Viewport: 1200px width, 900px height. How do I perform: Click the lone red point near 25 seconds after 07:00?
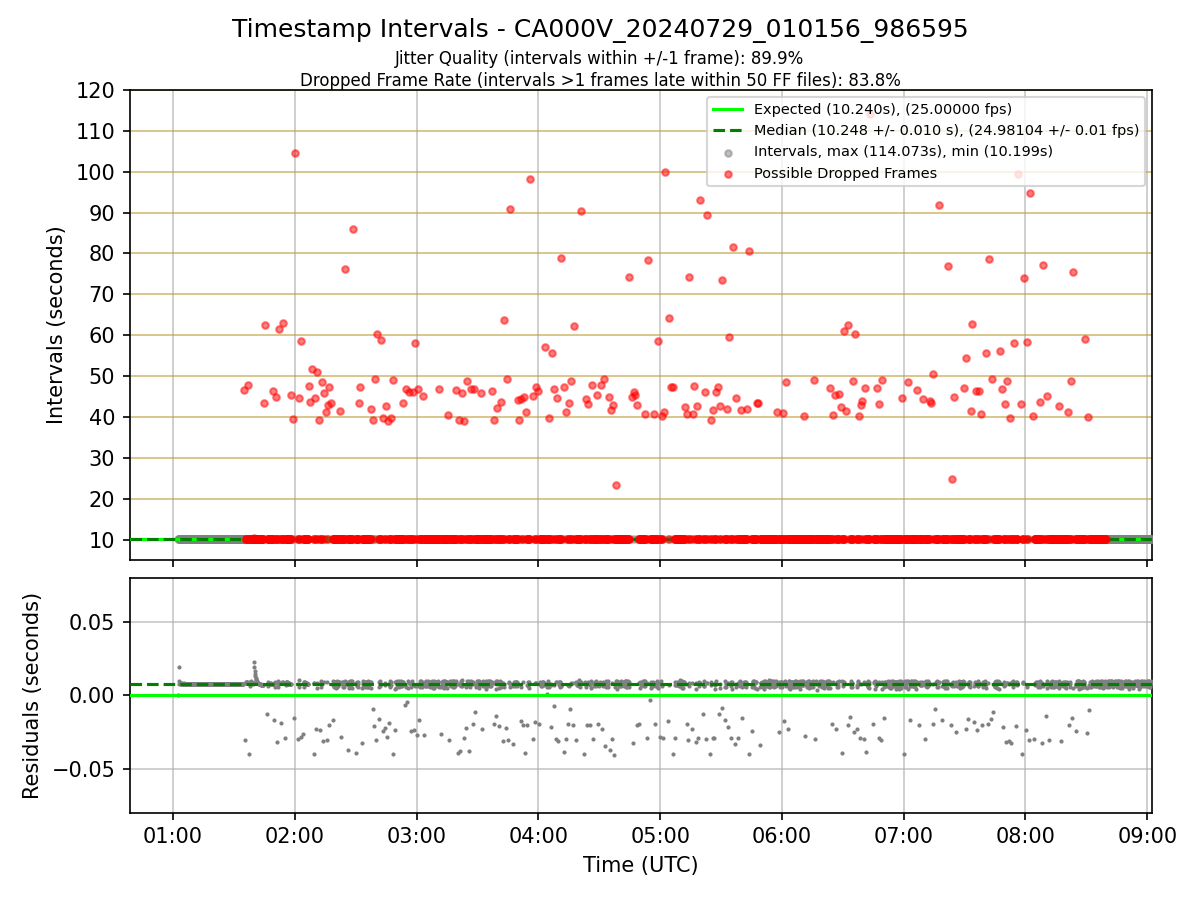click(952, 479)
